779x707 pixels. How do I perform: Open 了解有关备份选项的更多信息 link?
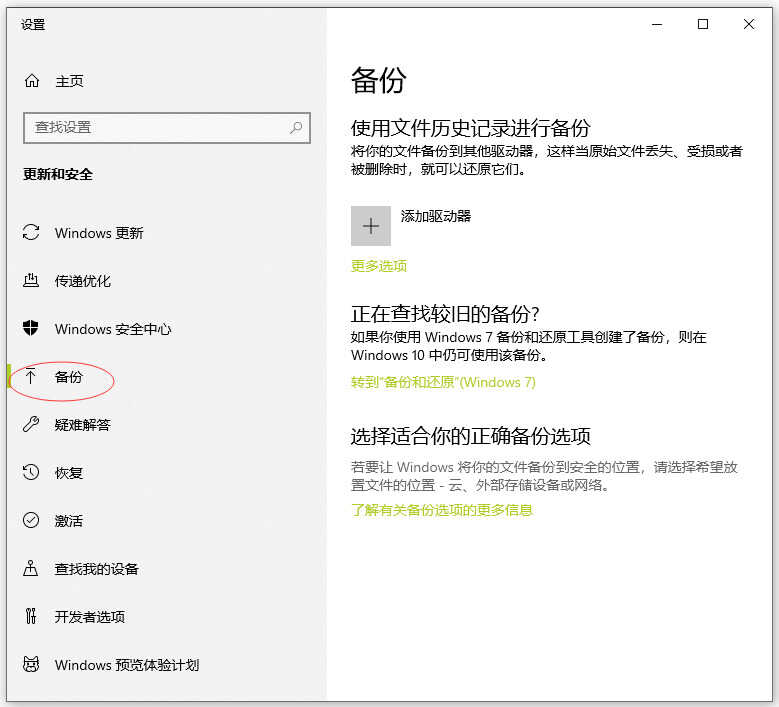click(442, 510)
